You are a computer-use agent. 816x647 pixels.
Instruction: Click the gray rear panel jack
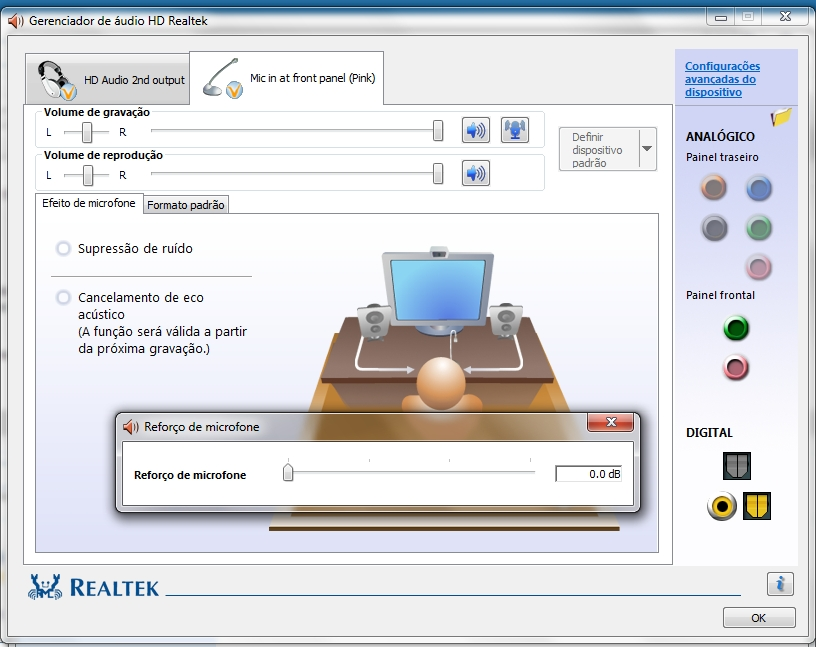point(715,228)
